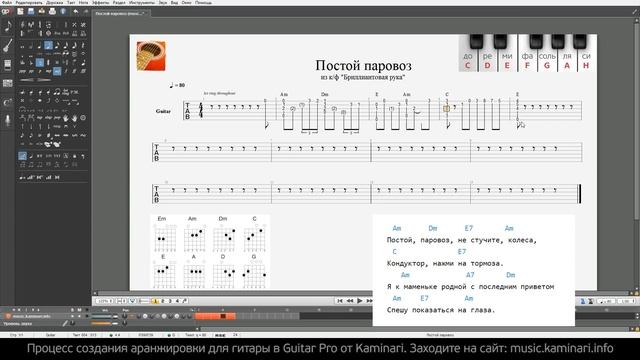Image resolution: width=640 pixels, height=360 pixels.
Task: Toggle the metronome icon
Action: [582, 301]
